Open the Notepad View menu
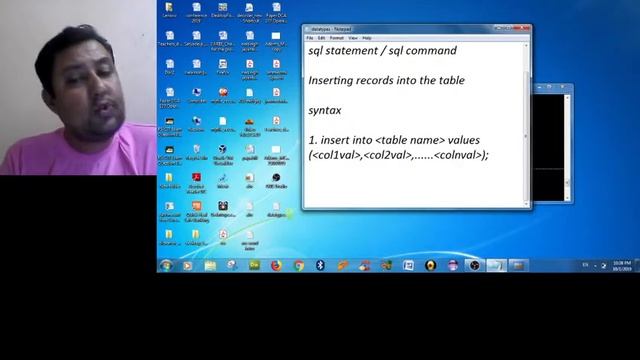The width and height of the screenshot is (640, 360). [x=353, y=38]
